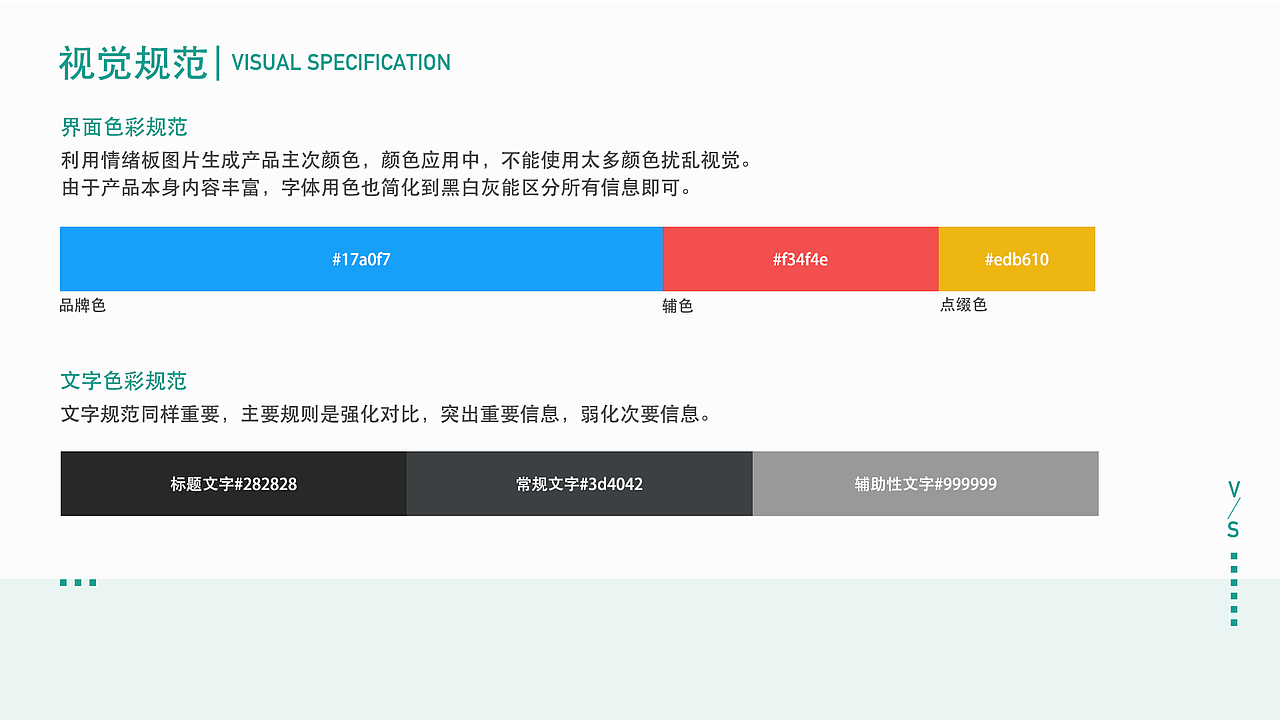Select the 辅助性文字#999999 light gray swatch

click(925, 484)
